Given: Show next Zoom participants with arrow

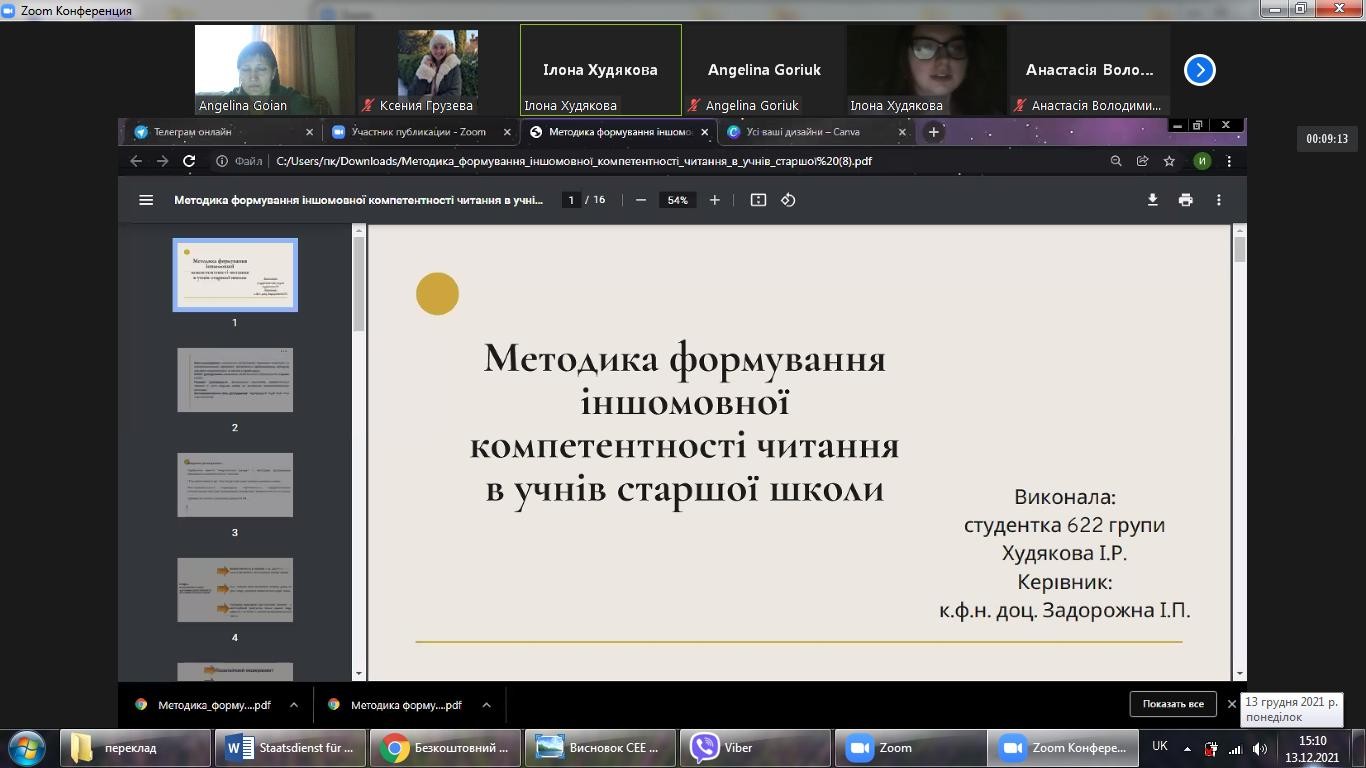Looking at the screenshot, I should click(1199, 70).
